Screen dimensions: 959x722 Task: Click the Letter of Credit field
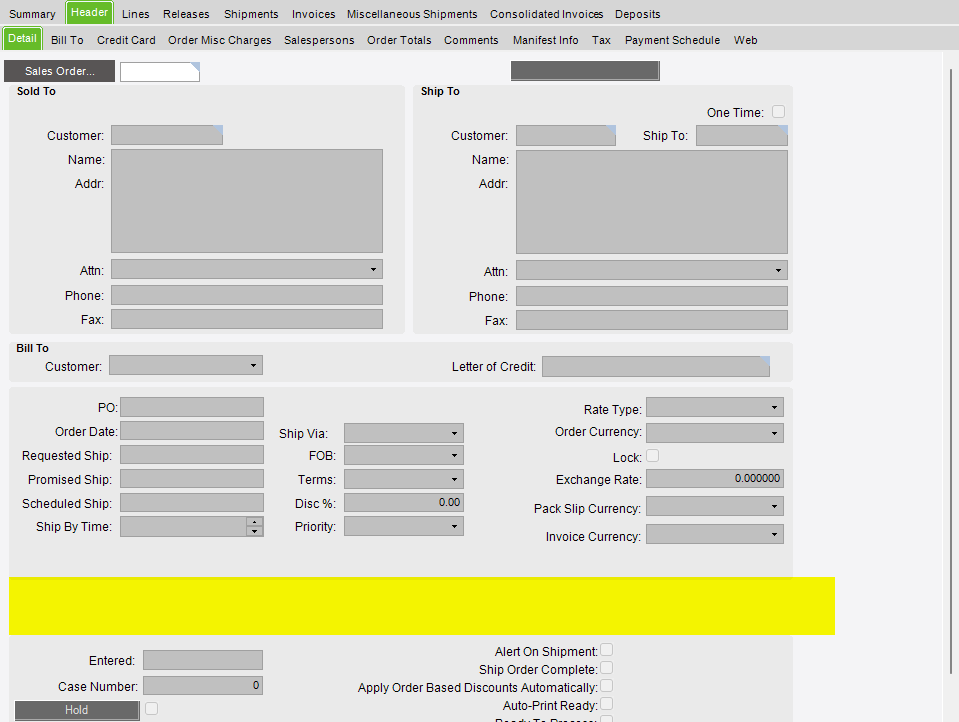point(656,367)
